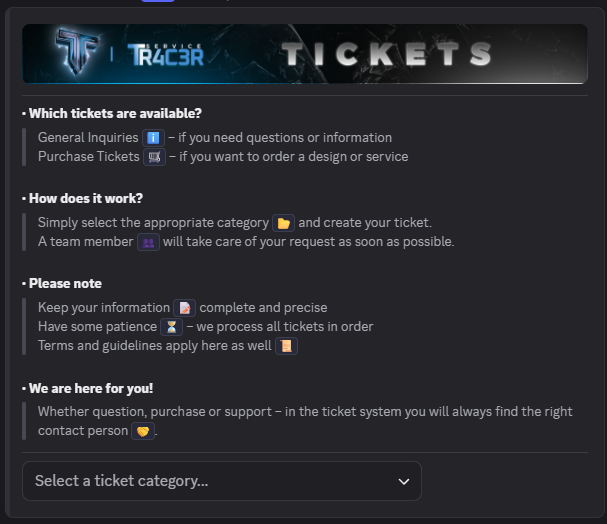Click the folder emoji after 'appropriate category'
The image size is (607, 524).
(283, 223)
